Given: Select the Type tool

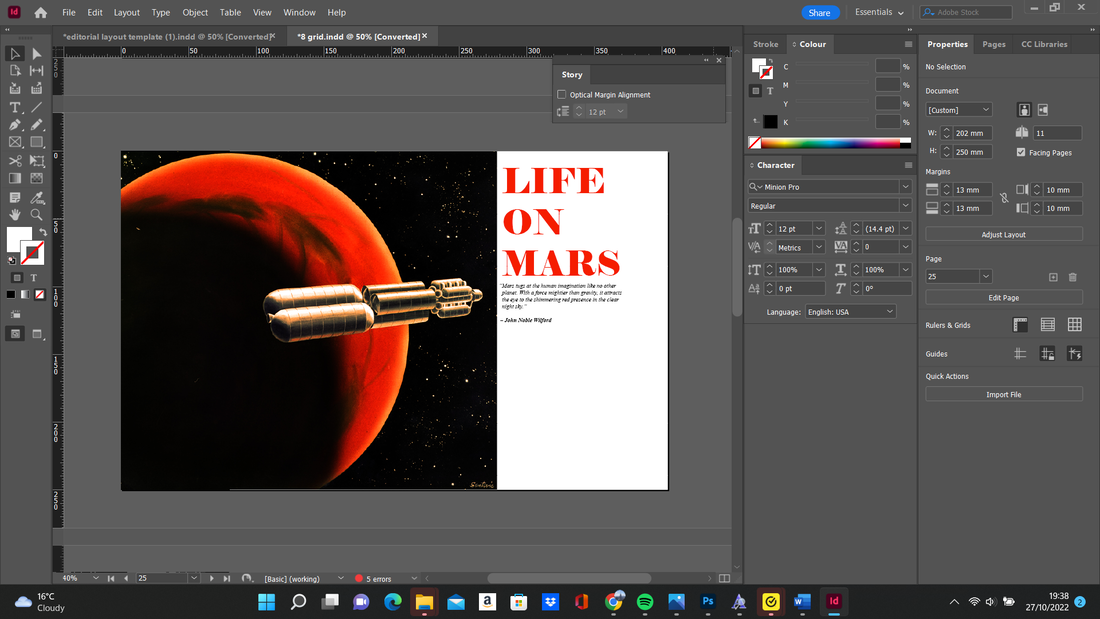Looking at the screenshot, I should tap(15, 107).
